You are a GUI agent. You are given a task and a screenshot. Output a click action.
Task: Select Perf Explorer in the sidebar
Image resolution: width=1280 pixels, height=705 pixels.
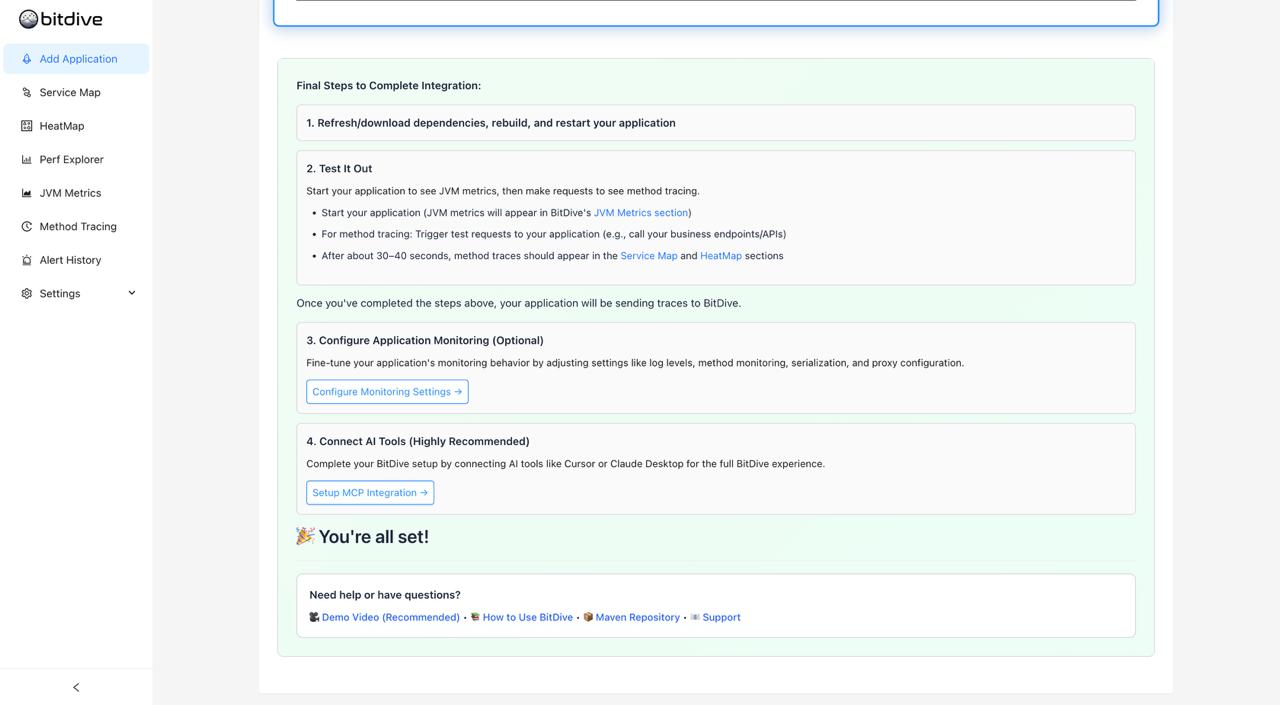(x=76, y=160)
